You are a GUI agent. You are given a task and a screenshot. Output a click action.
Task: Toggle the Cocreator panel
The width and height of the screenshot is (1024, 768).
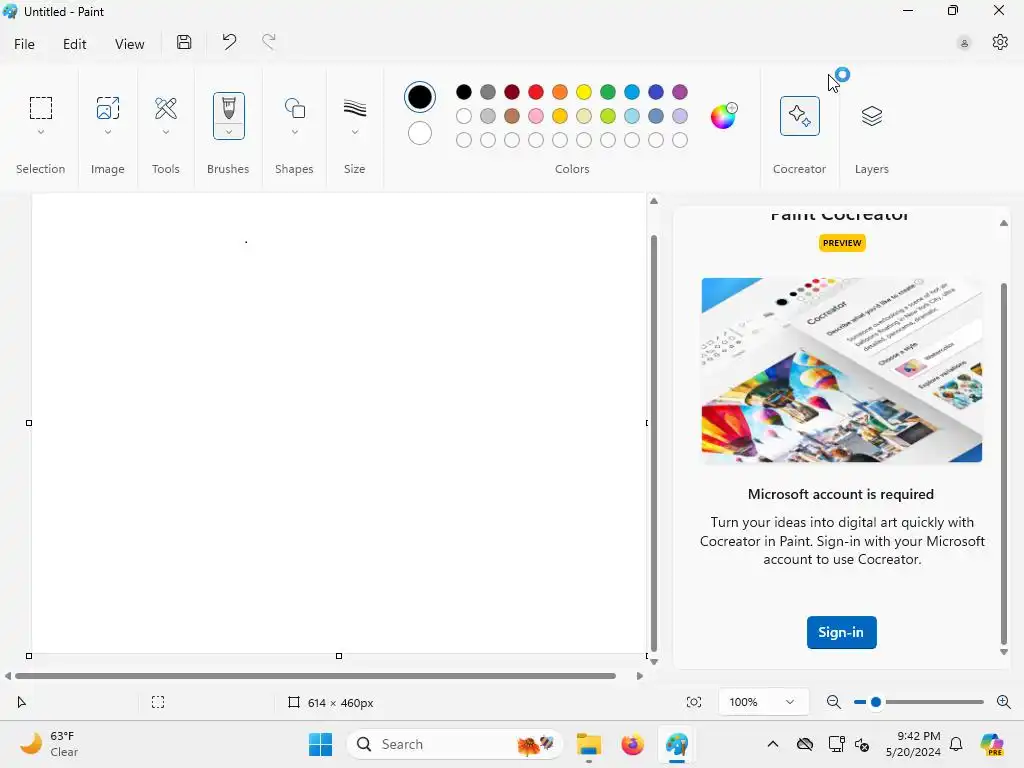799,116
